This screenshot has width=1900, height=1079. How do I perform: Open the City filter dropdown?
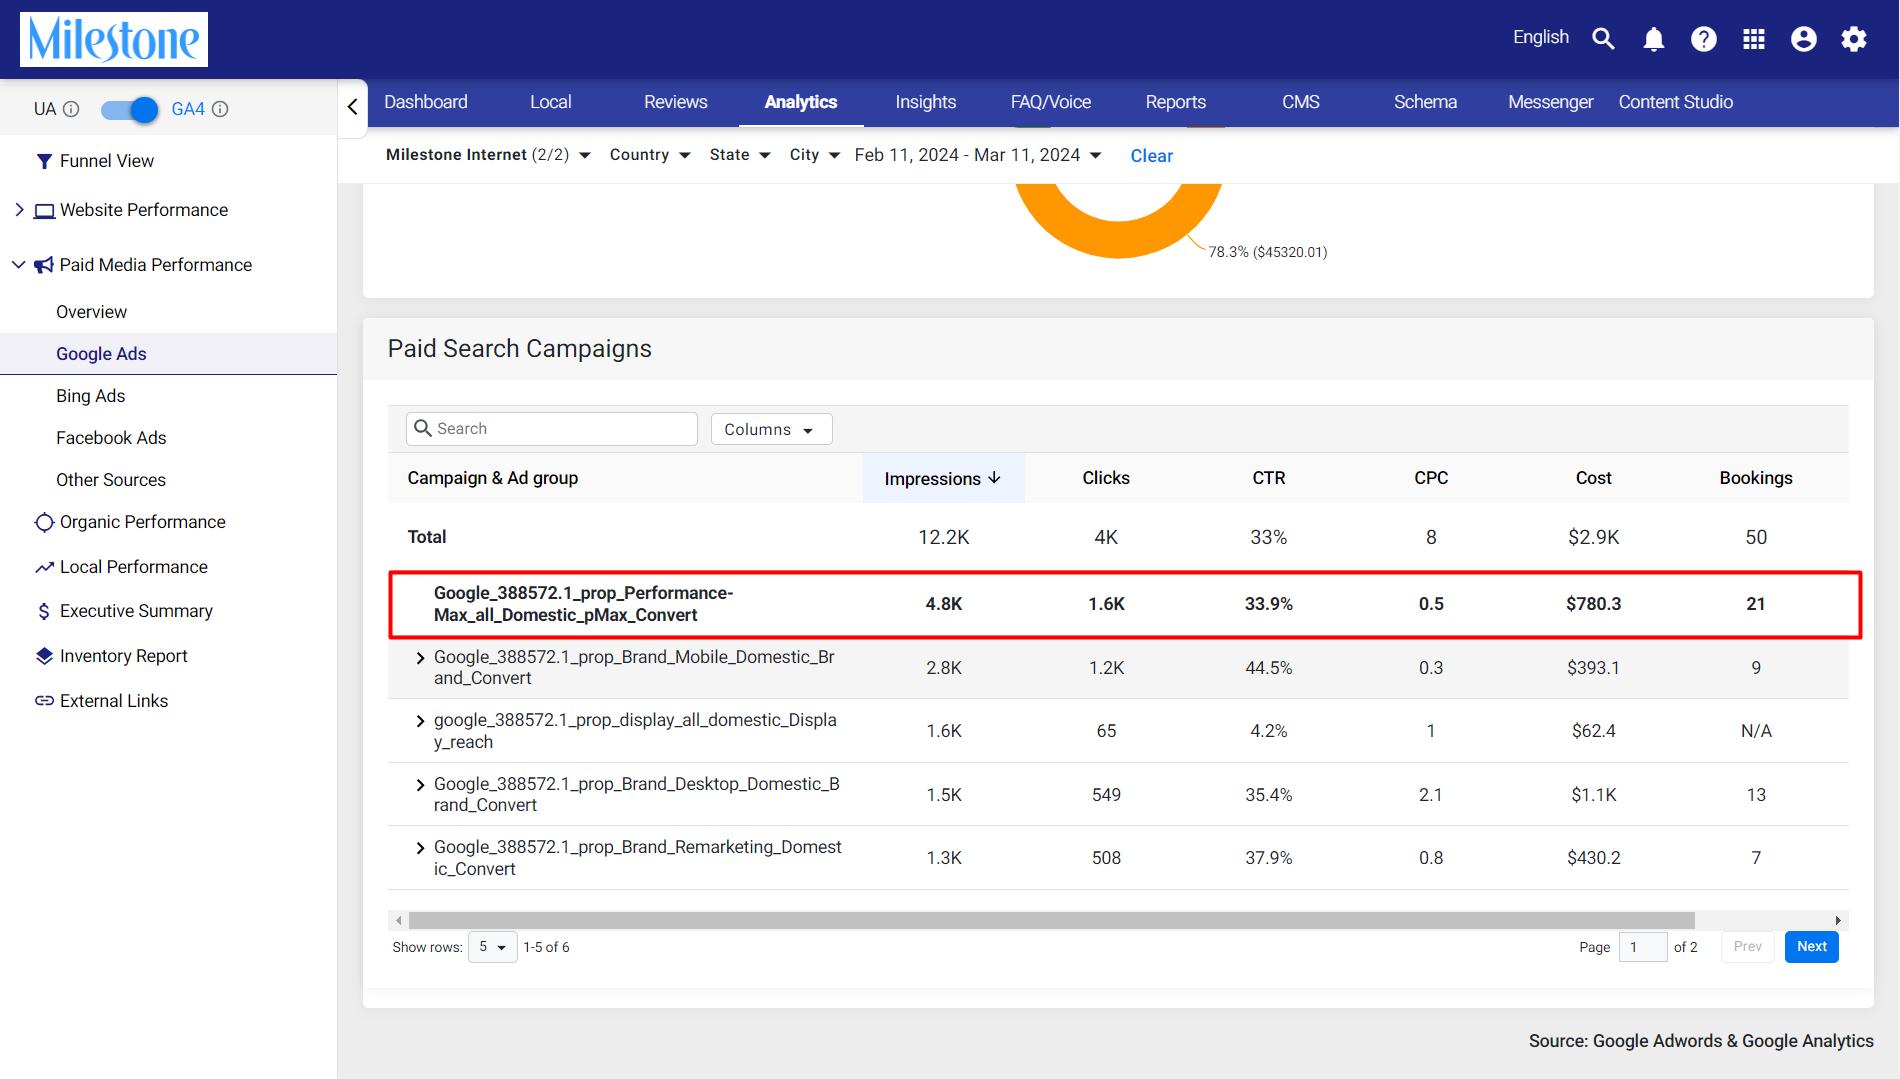tap(815, 155)
